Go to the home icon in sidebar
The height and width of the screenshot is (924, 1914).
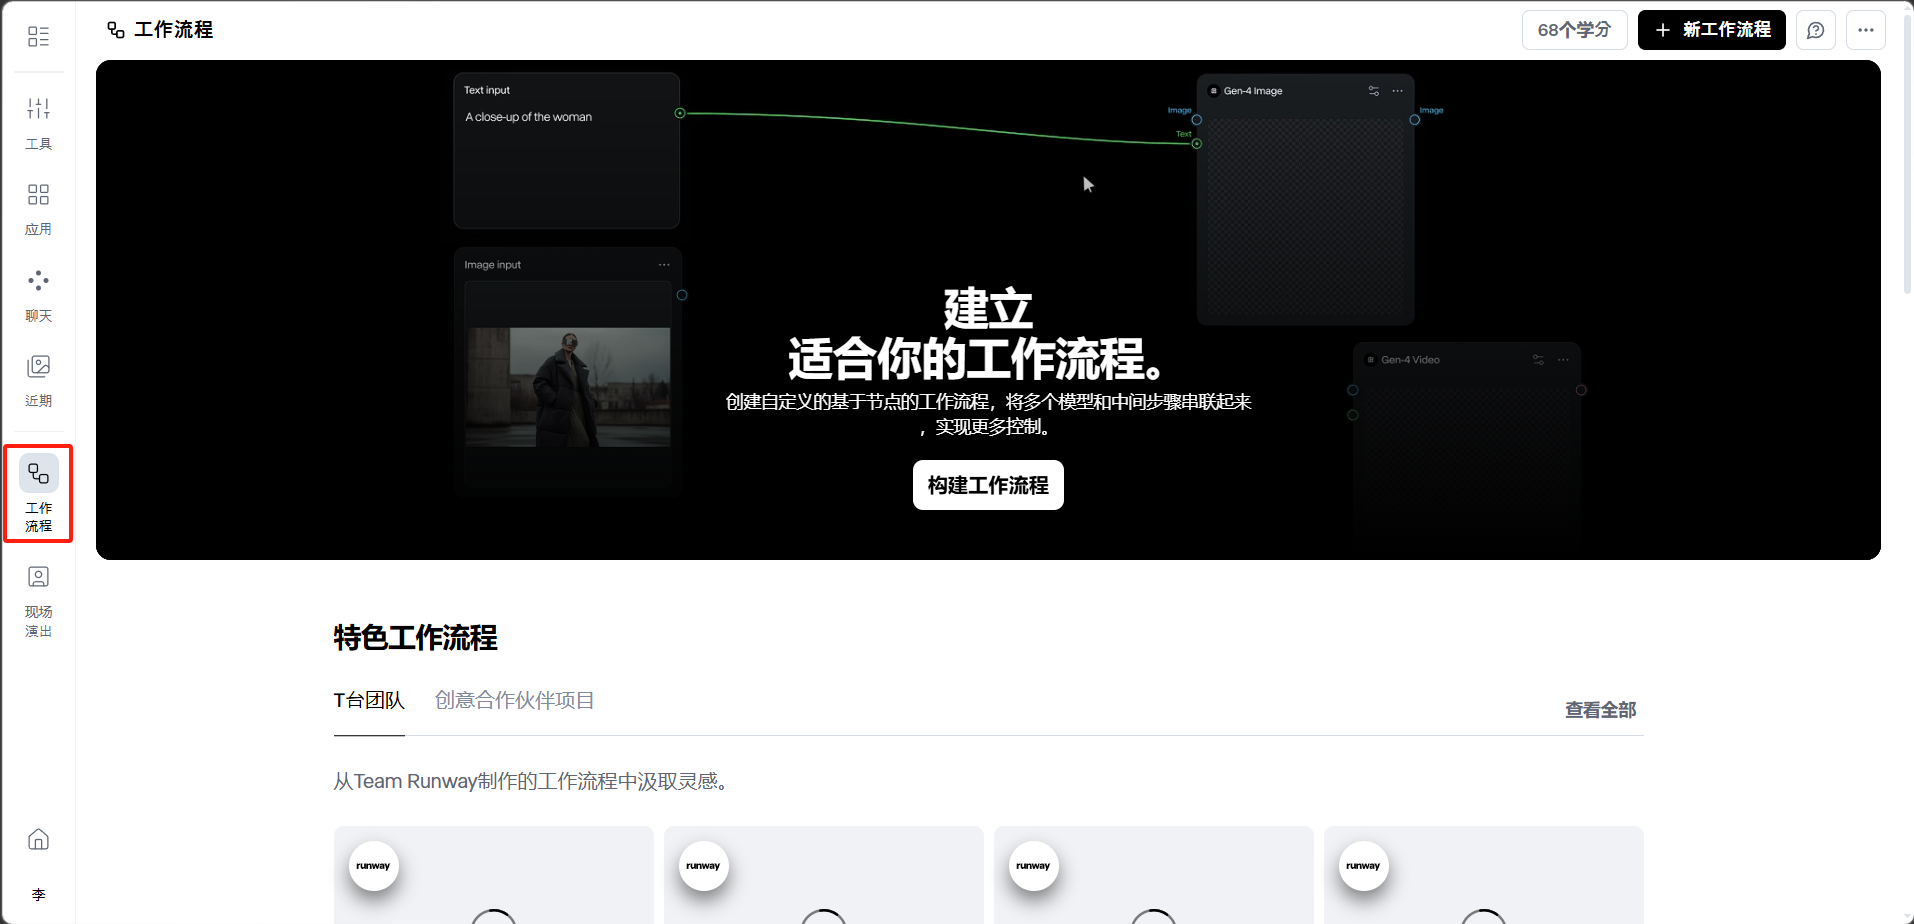(38, 839)
